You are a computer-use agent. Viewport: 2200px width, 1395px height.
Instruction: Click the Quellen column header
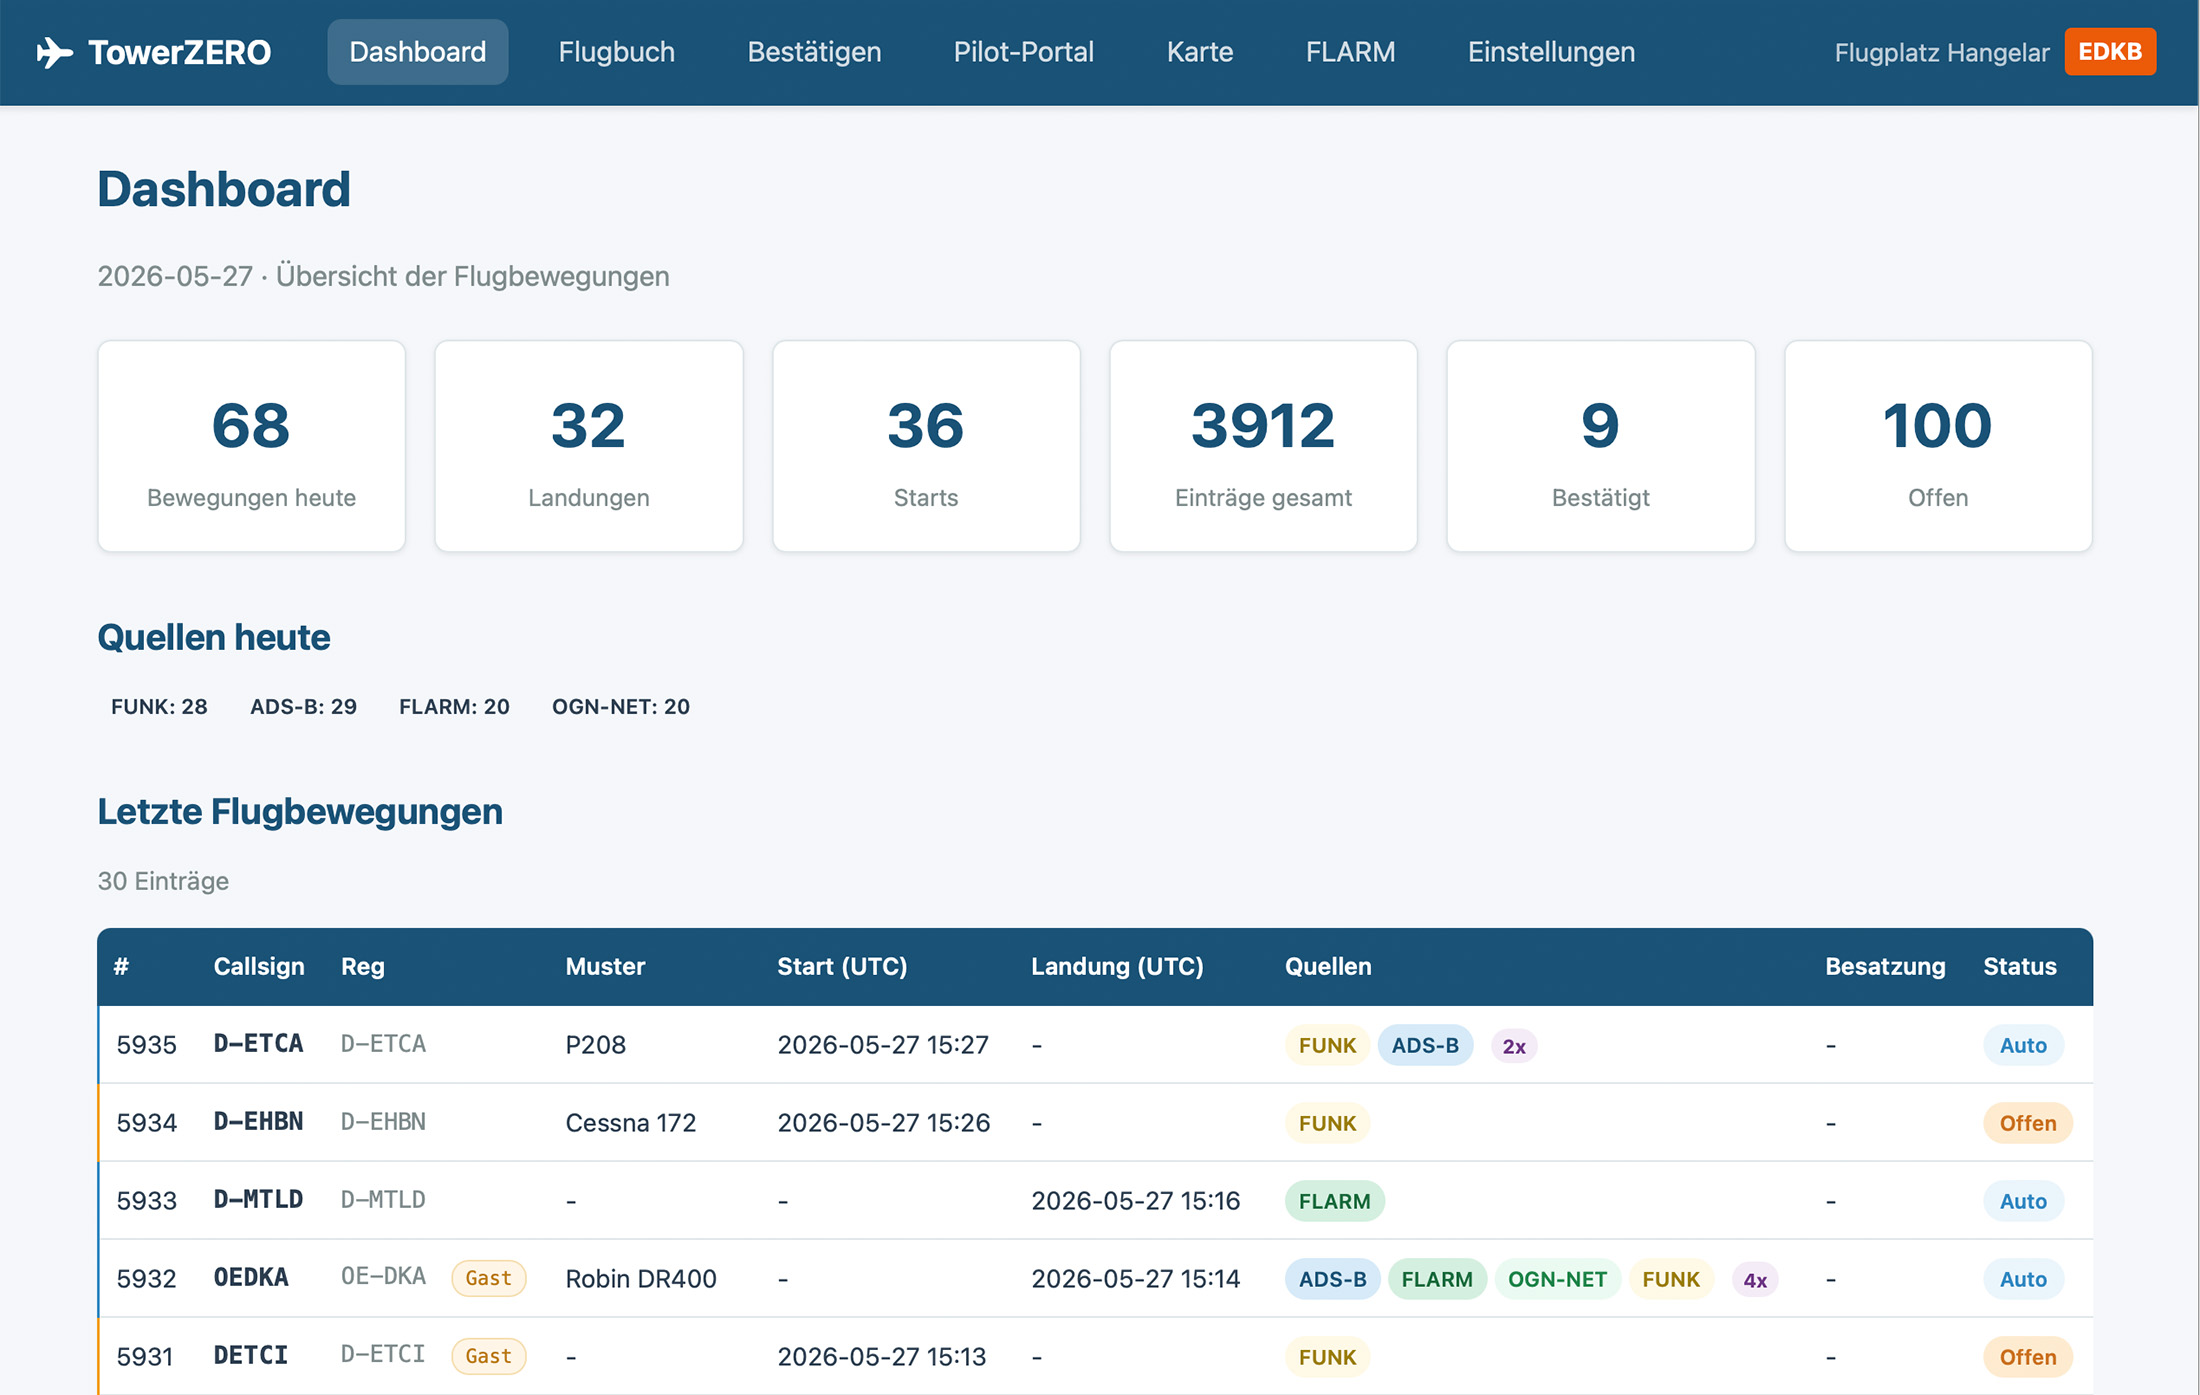1328,966
